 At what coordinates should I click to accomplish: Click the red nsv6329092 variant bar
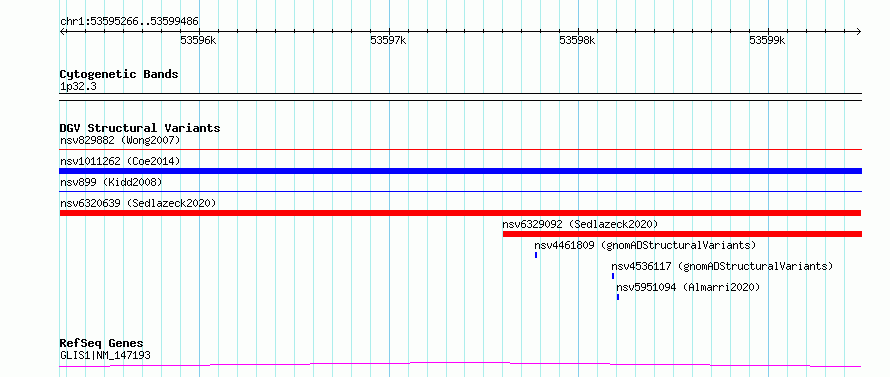[x=682, y=234]
